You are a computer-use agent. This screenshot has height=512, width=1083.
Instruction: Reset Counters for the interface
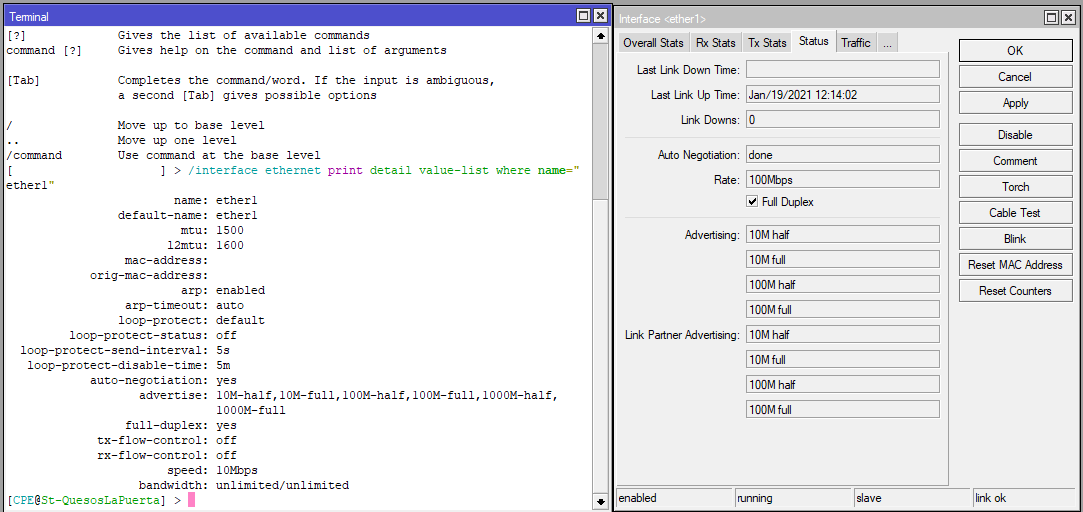point(1015,291)
